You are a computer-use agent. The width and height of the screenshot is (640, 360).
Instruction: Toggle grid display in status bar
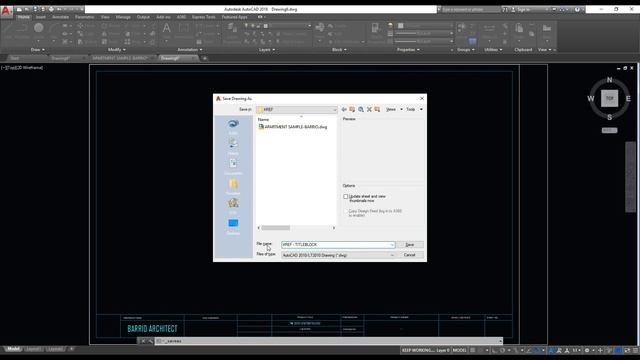[473, 350]
